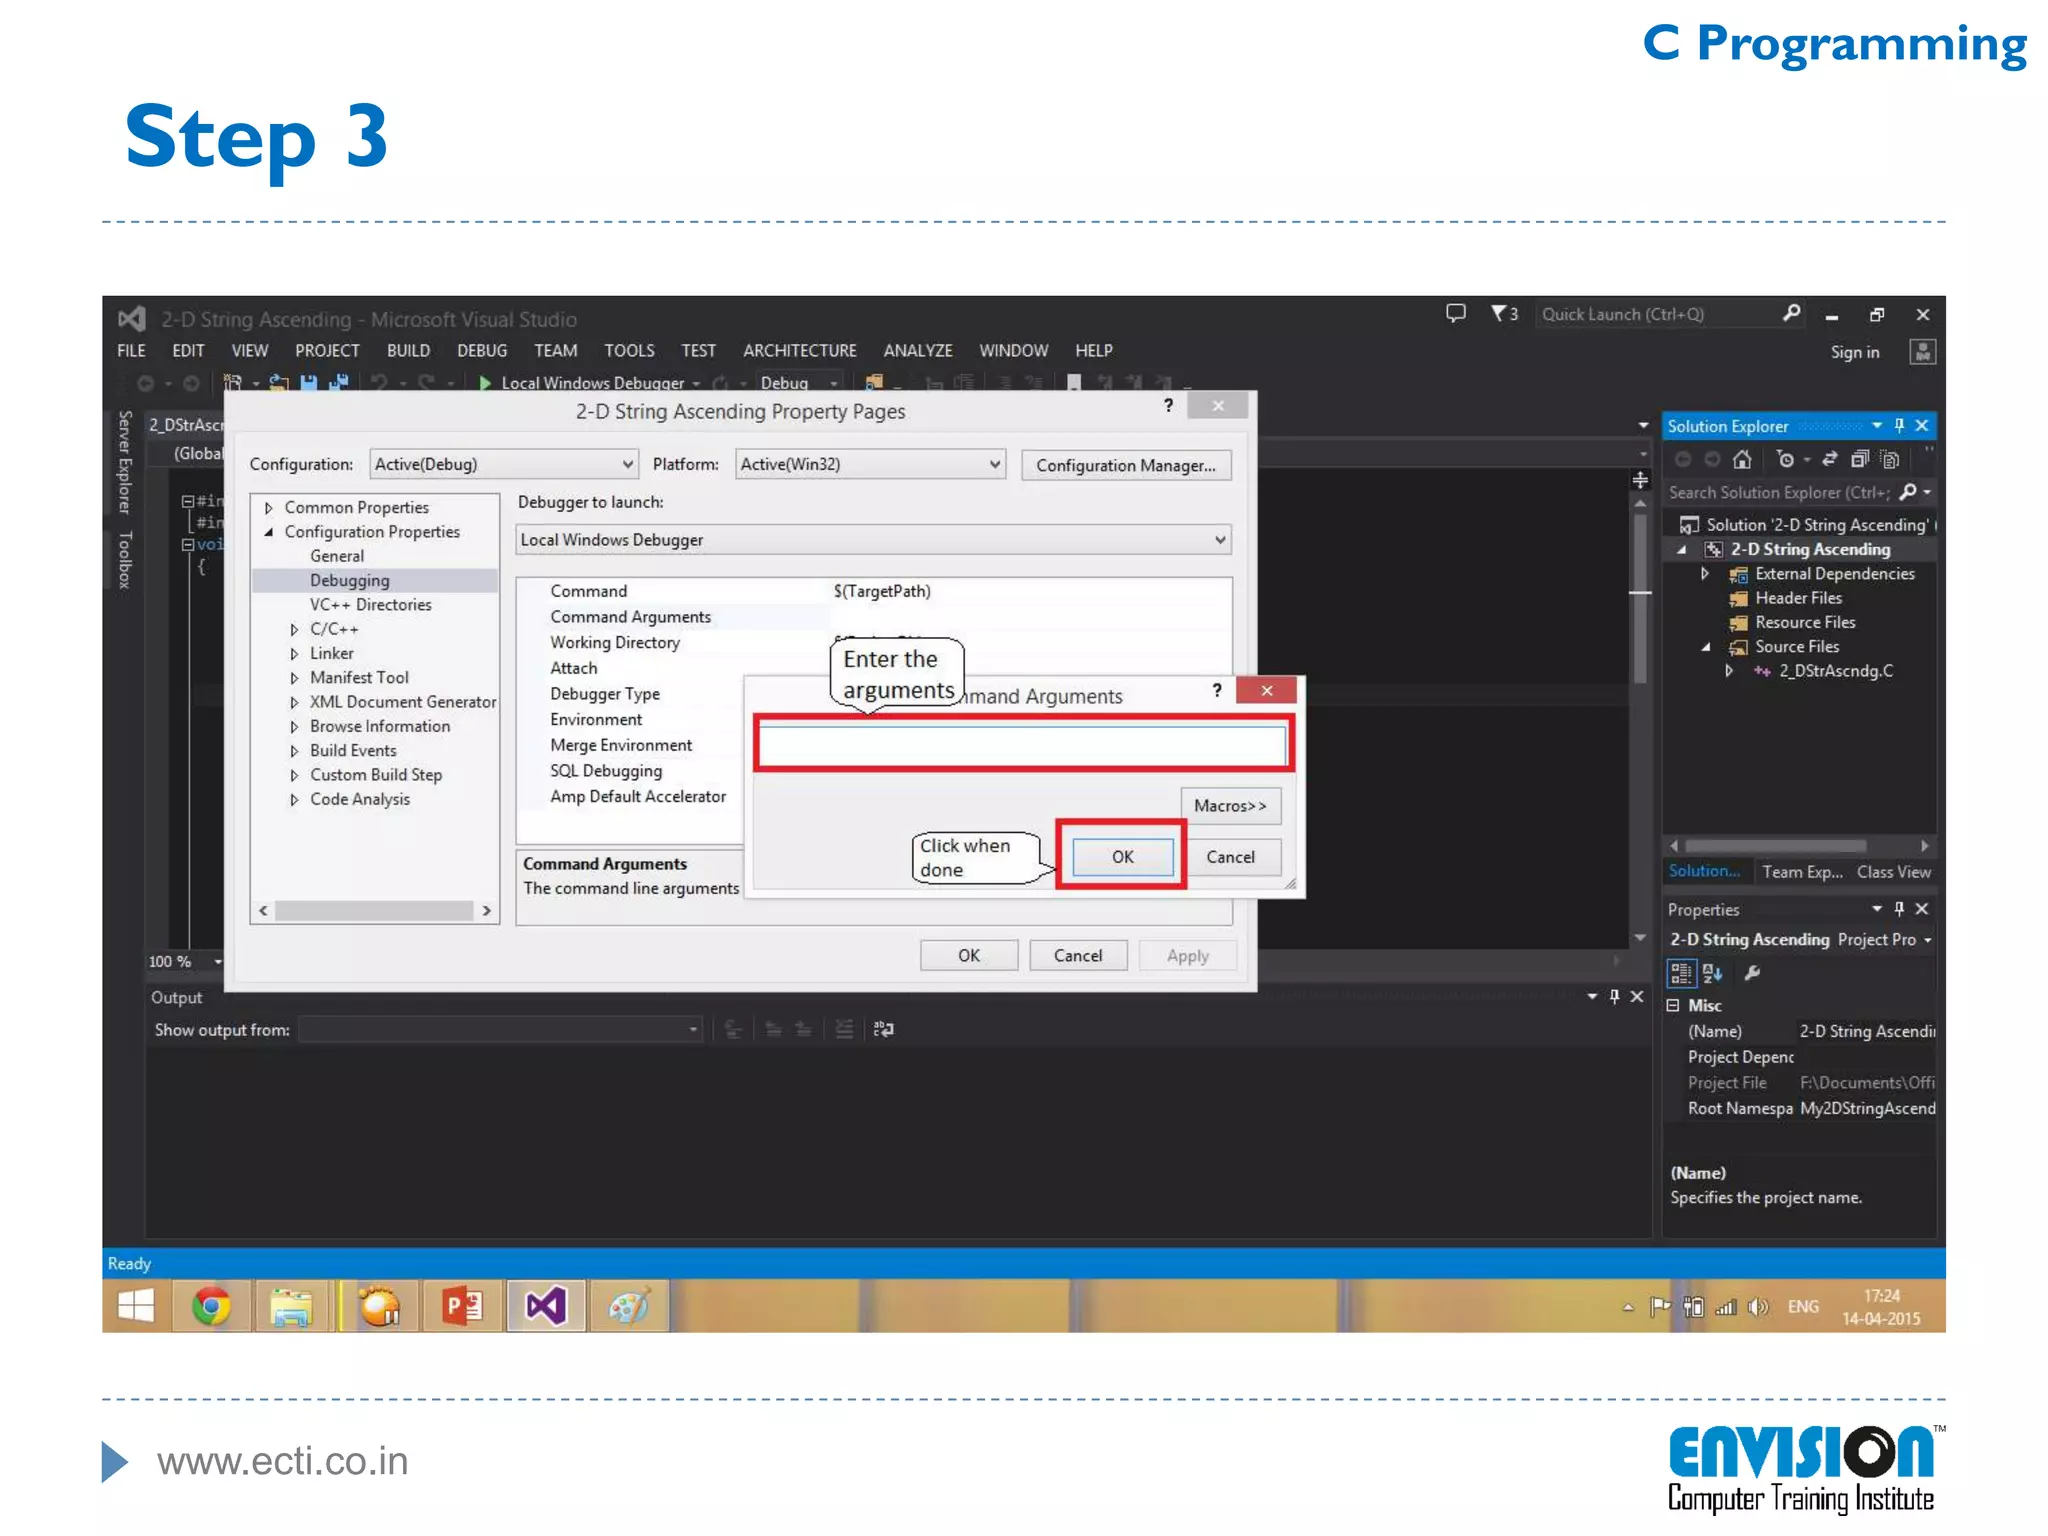Screen dimensions: 2048x1536
Task: Click OK in the Property Pages dialog
Action: click(969, 955)
